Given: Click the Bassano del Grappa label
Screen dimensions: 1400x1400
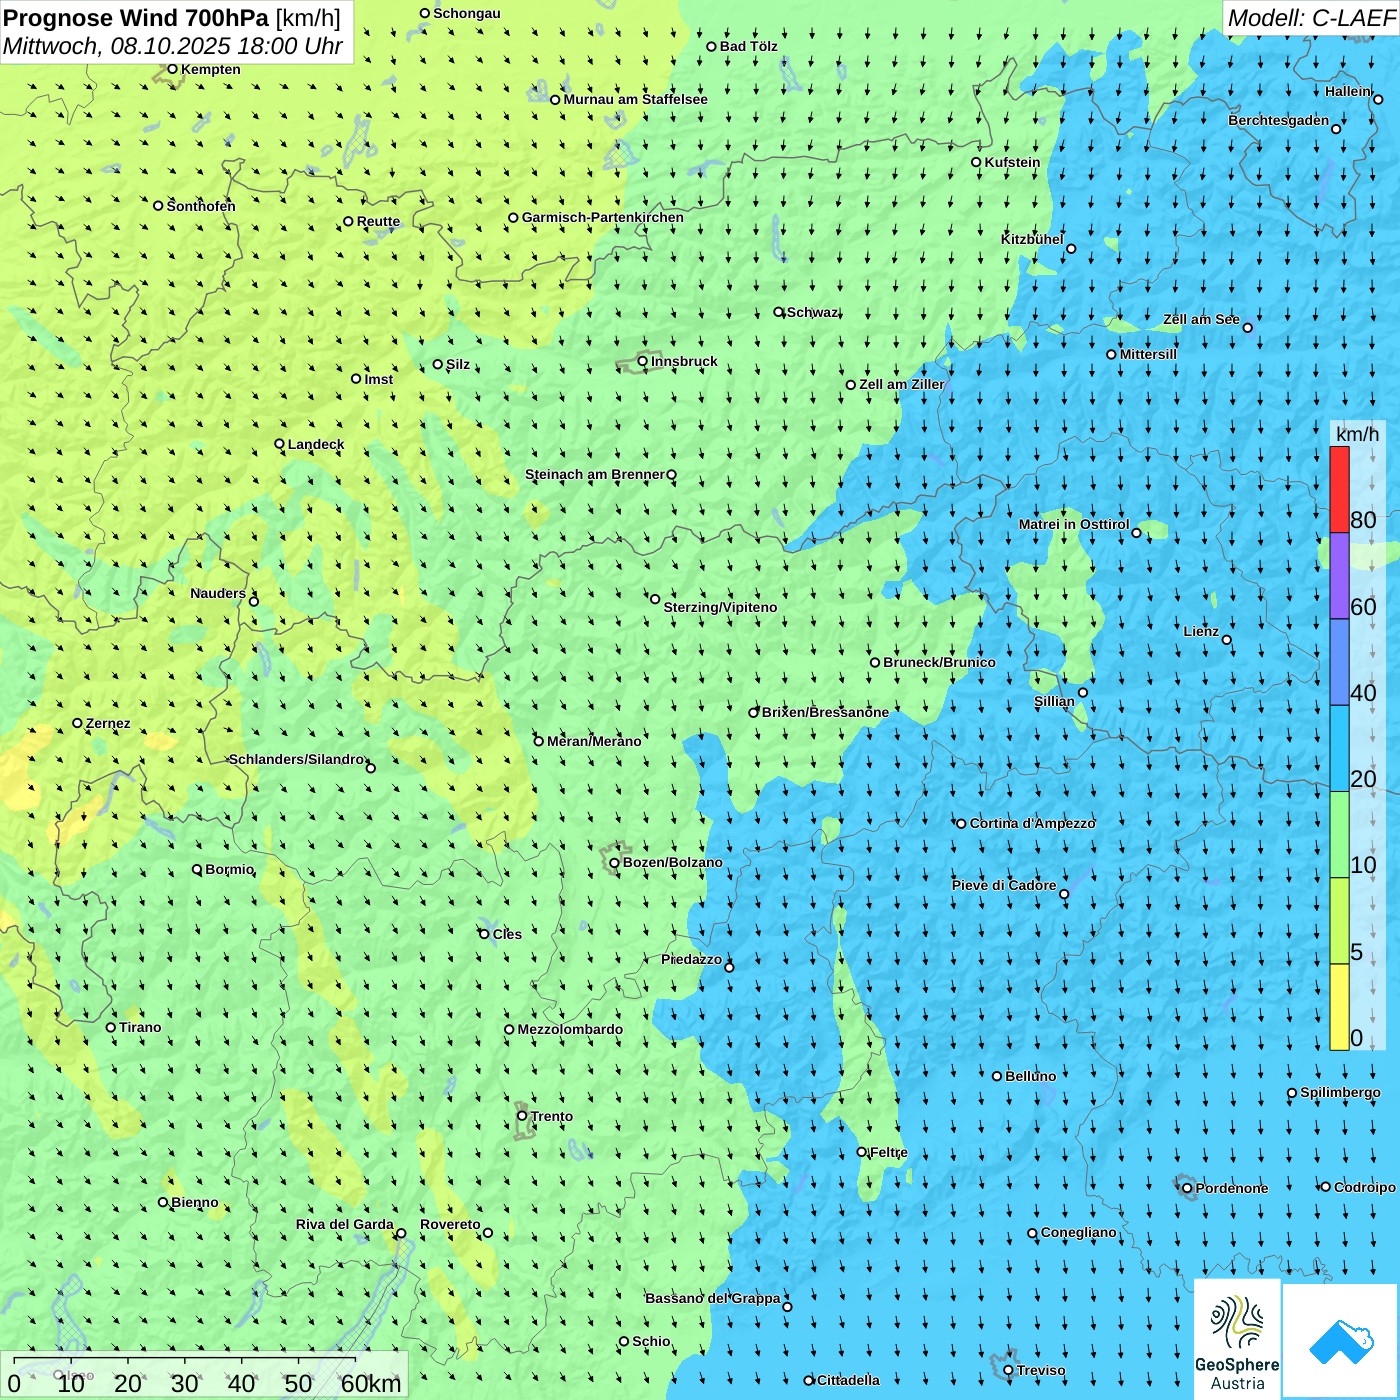Looking at the screenshot, I should (x=713, y=1298).
